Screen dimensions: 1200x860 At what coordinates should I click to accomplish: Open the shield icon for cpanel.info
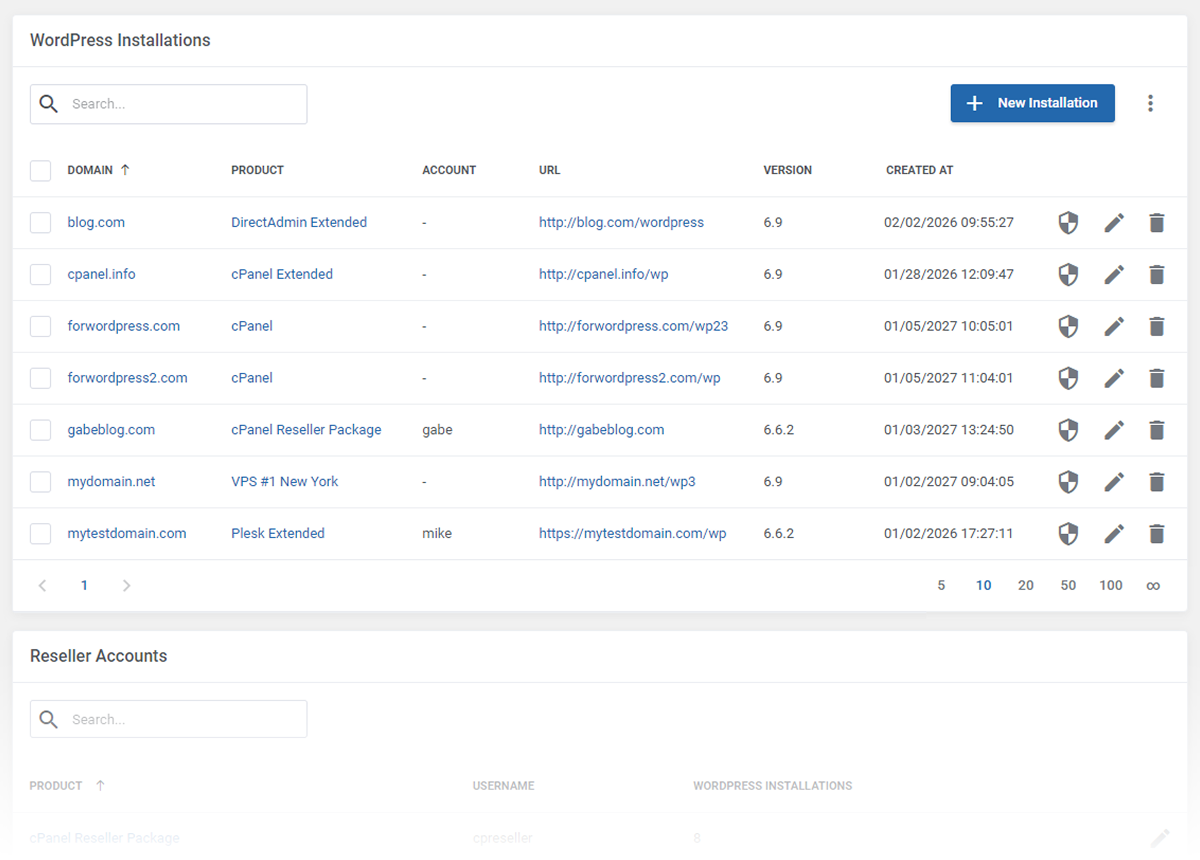click(x=1068, y=275)
